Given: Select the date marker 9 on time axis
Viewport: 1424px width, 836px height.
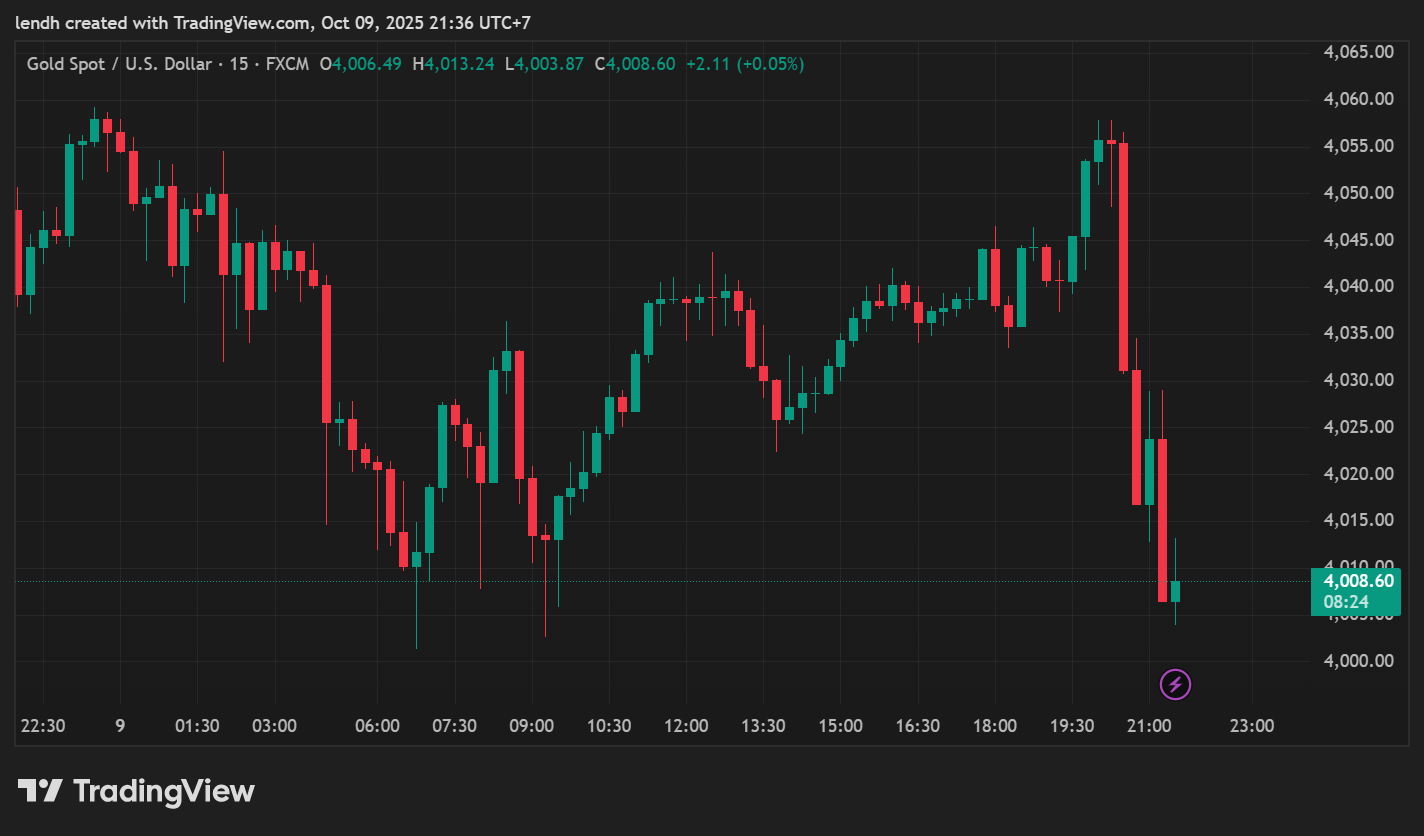Looking at the screenshot, I should click(x=120, y=726).
